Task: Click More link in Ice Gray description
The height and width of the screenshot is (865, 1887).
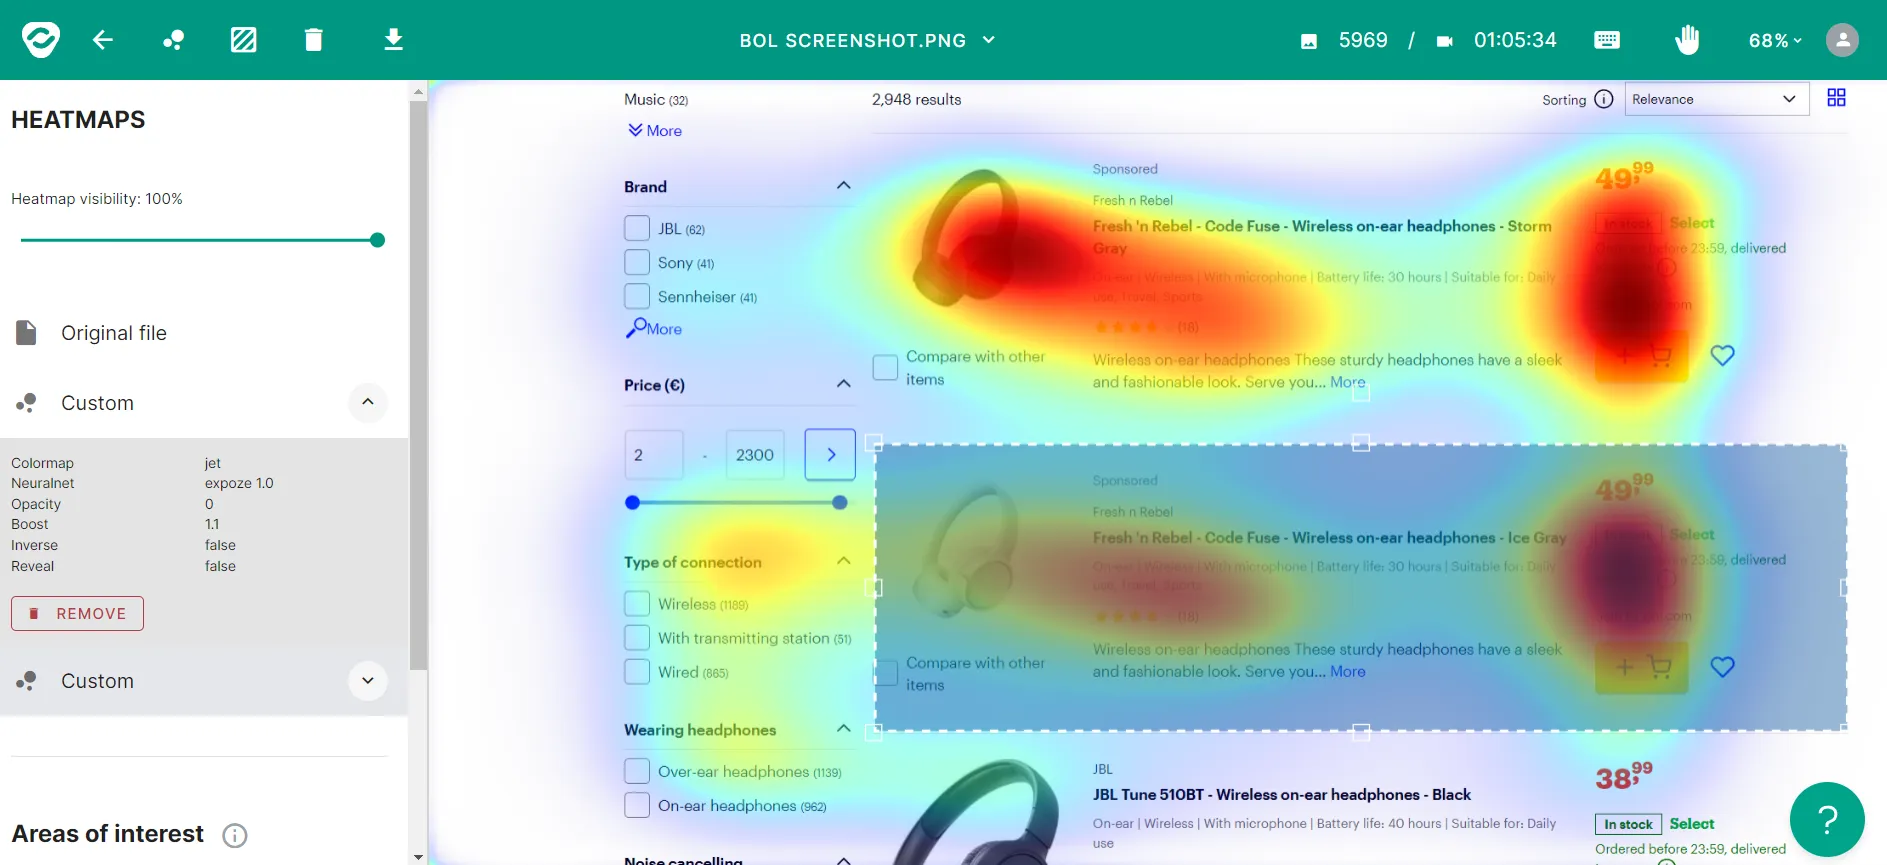Action: coord(1347,671)
